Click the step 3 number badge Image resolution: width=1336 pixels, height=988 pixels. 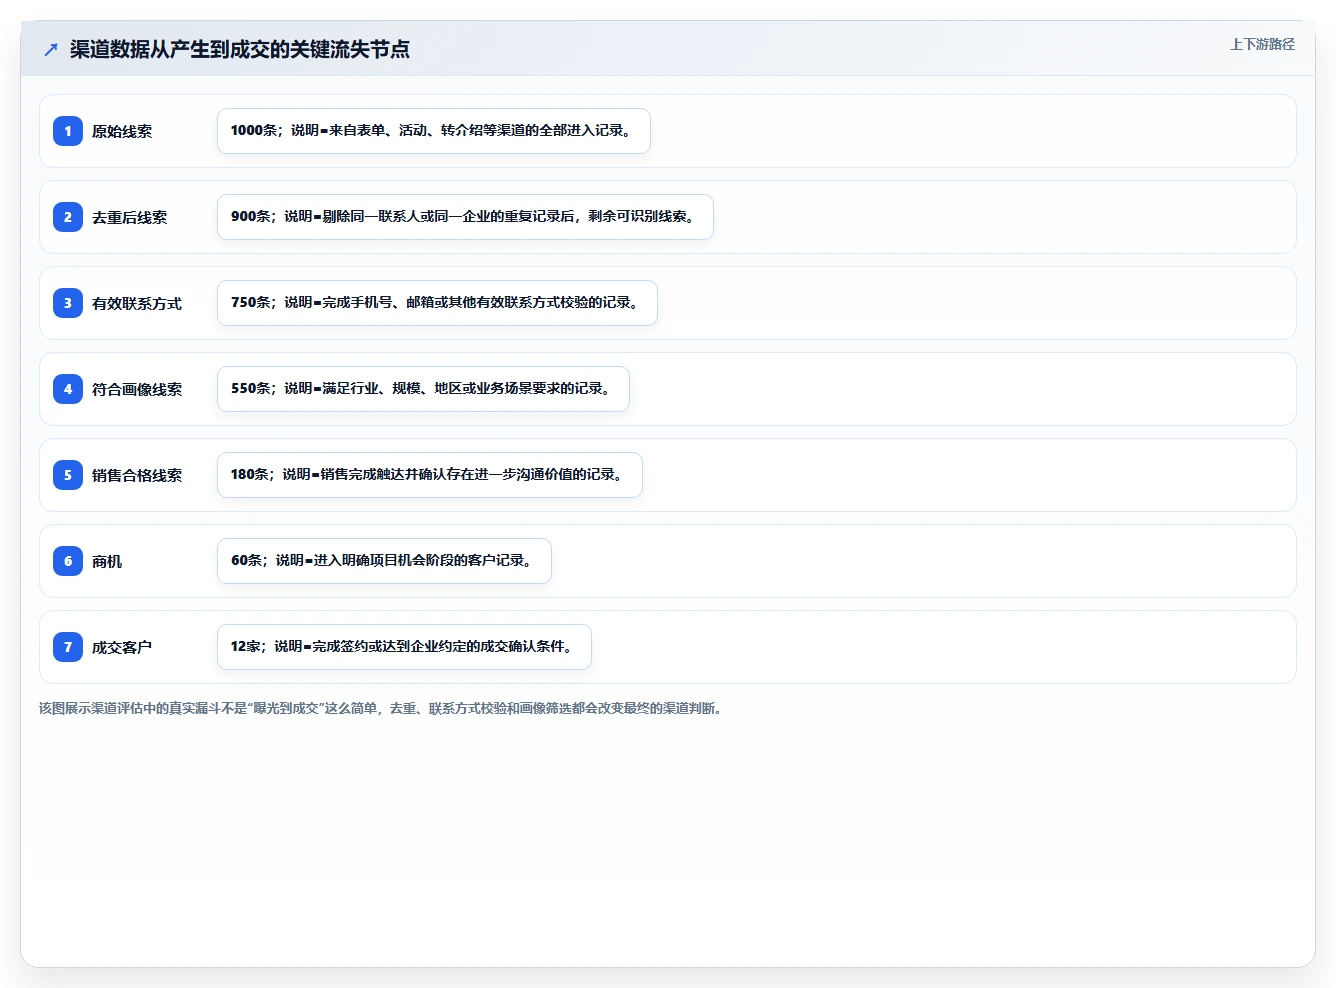pyautogui.click(x=68, y=303)
